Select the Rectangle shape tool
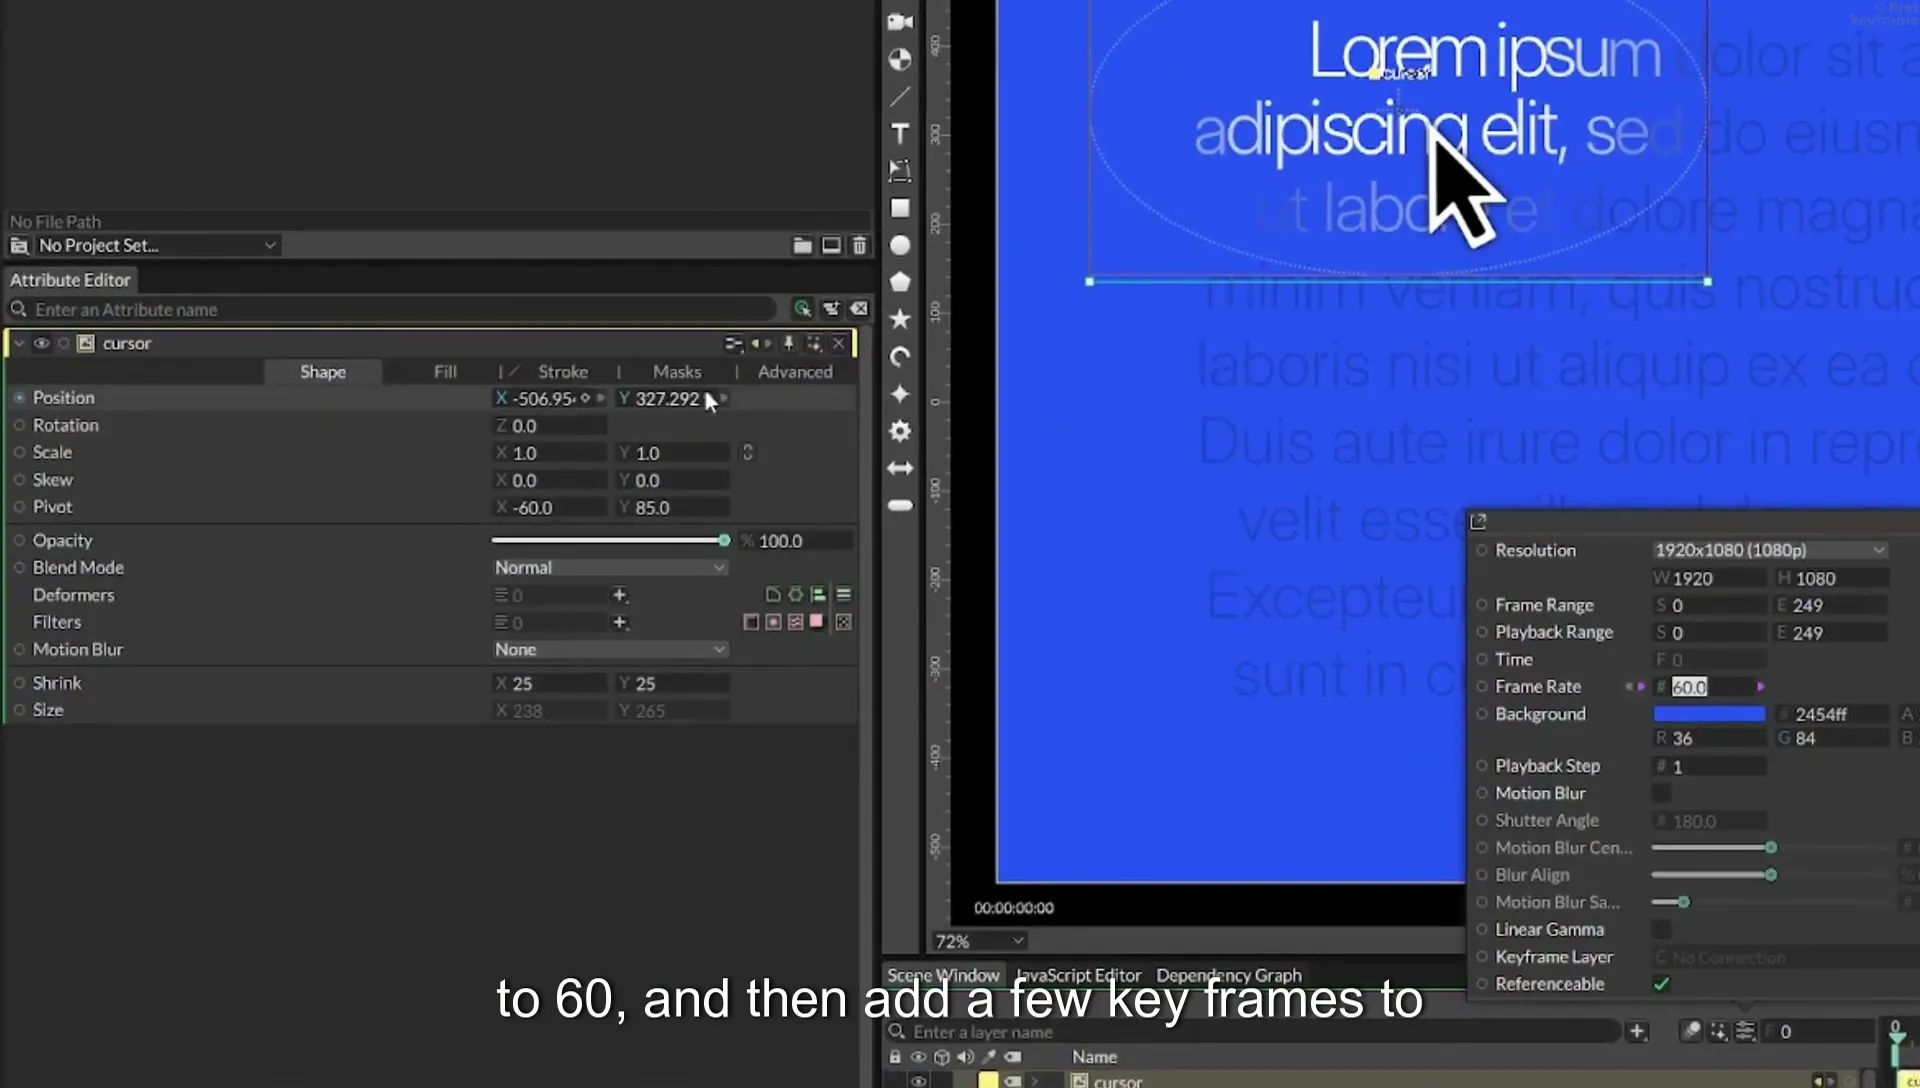Viewport: 1920px width, 1088px height. tap(900, 208)
